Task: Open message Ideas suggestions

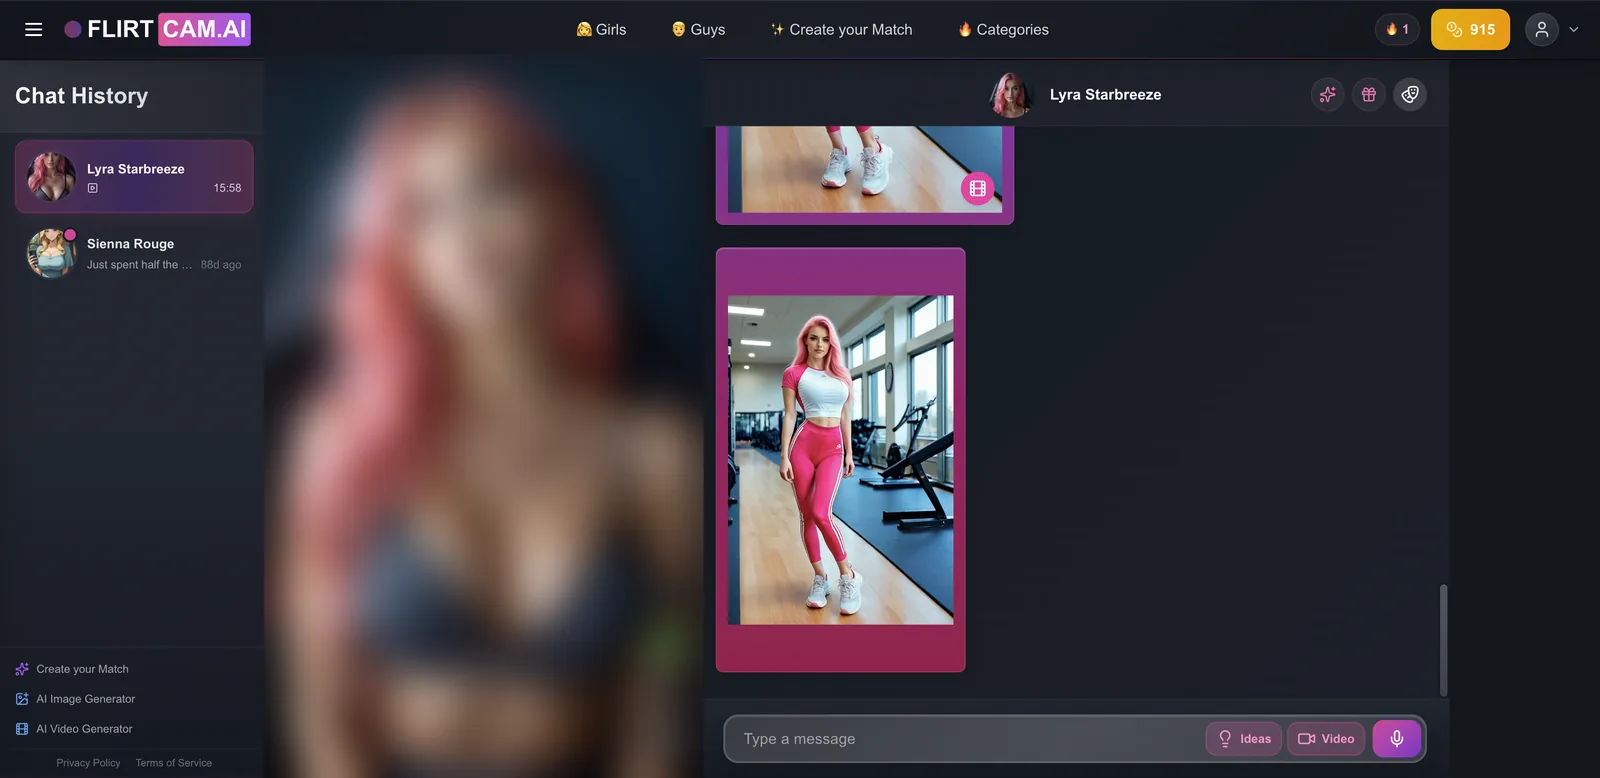Action: [1244, 739]
